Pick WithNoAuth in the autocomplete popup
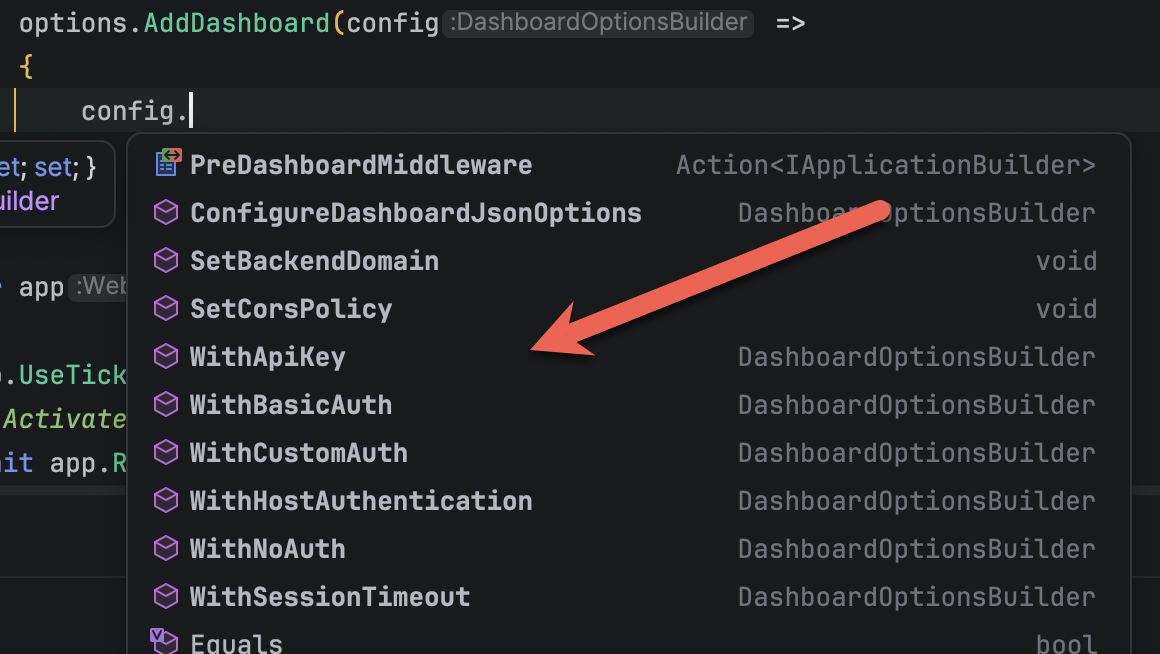Image resolution: width=1160 pixels, height=654 pixels. point(267,549)
